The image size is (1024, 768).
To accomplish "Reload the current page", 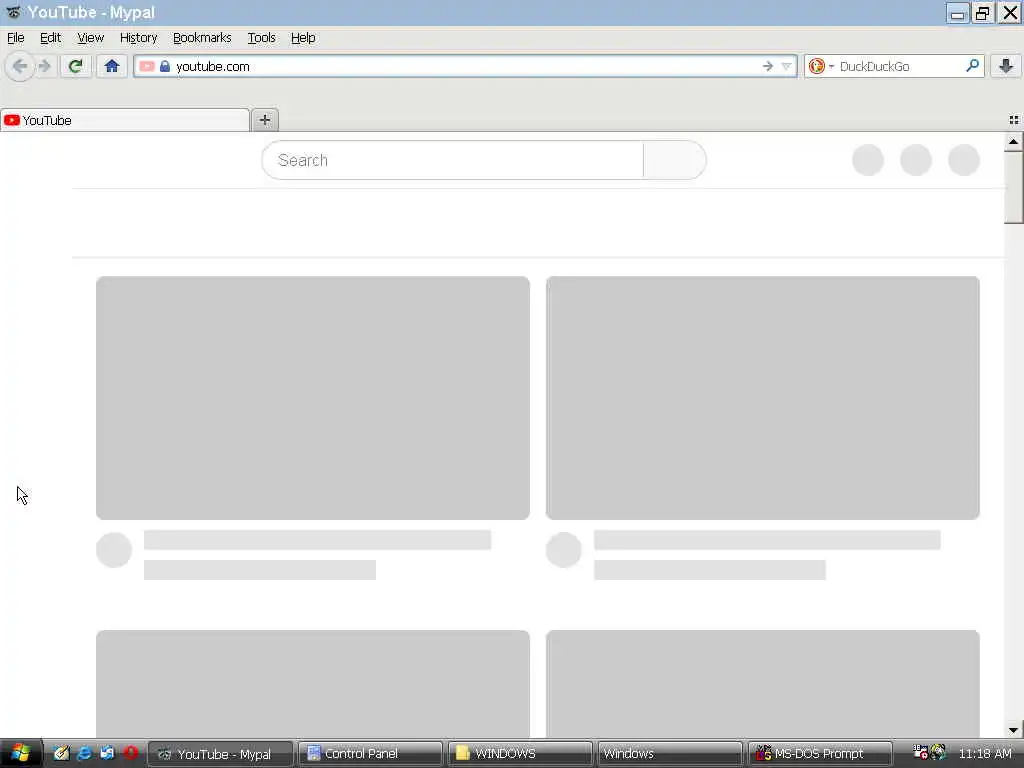I will point(75,66).
